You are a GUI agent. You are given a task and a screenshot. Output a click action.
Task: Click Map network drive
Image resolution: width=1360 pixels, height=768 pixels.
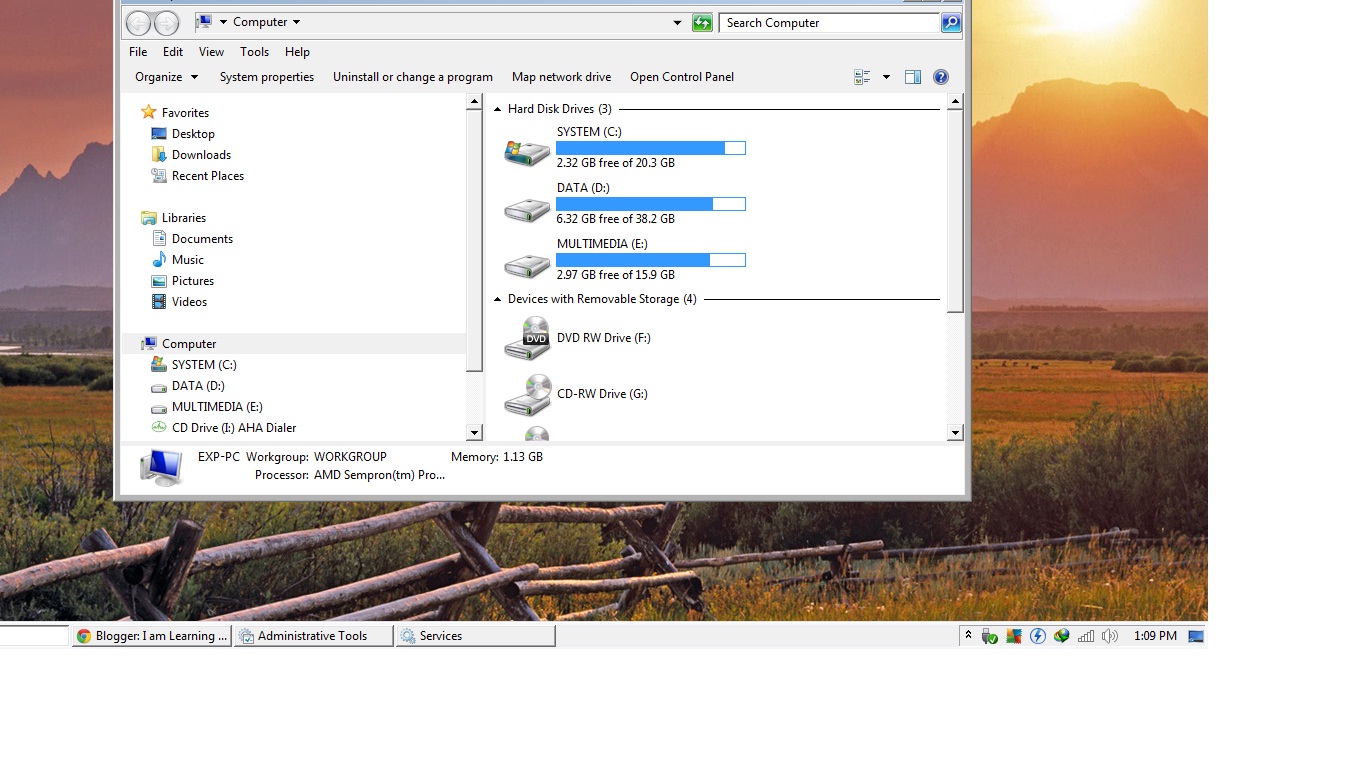pos(561,77)
